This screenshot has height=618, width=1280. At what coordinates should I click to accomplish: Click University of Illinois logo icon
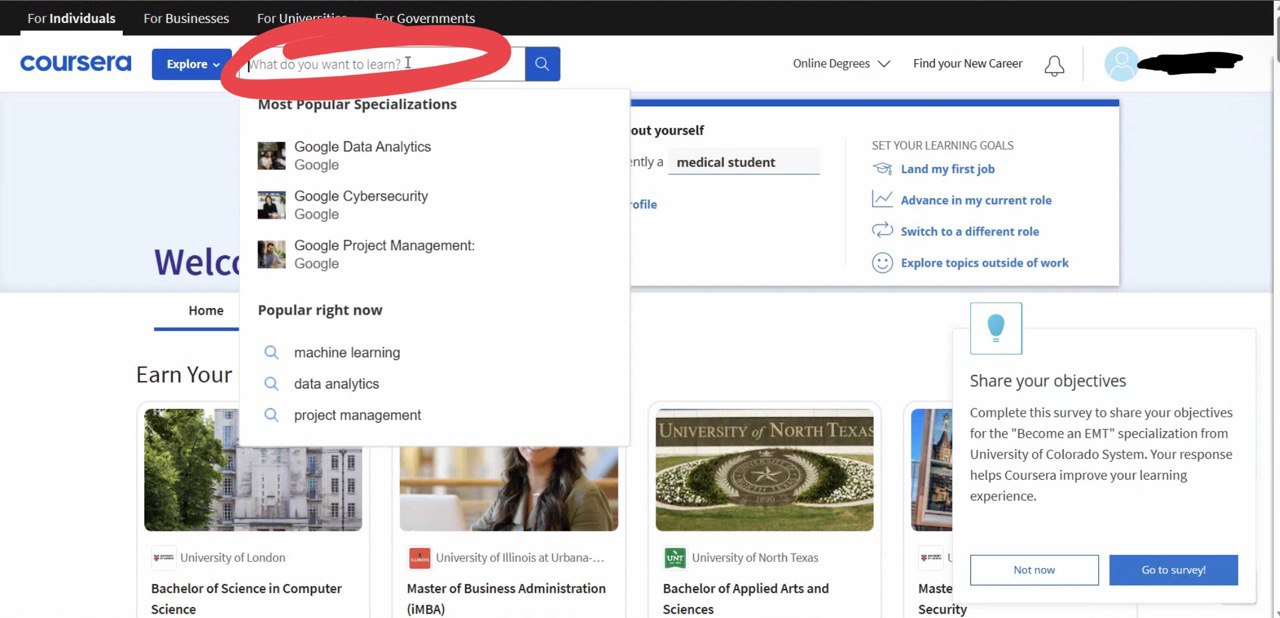pyautogui.click(x=420, y=558)
